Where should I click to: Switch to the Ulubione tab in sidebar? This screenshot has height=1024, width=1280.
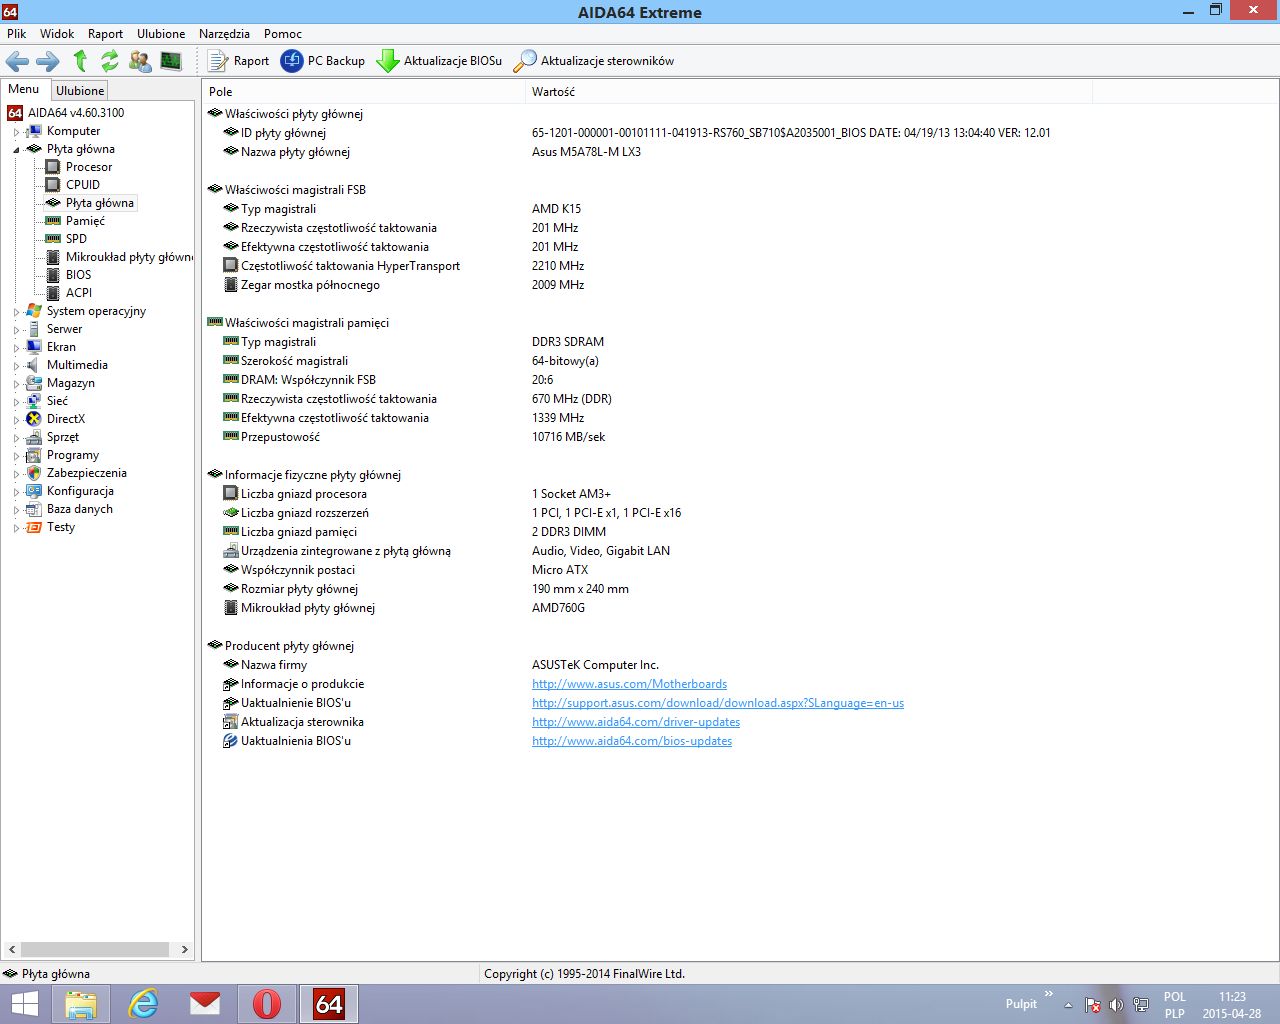[80, 91]
